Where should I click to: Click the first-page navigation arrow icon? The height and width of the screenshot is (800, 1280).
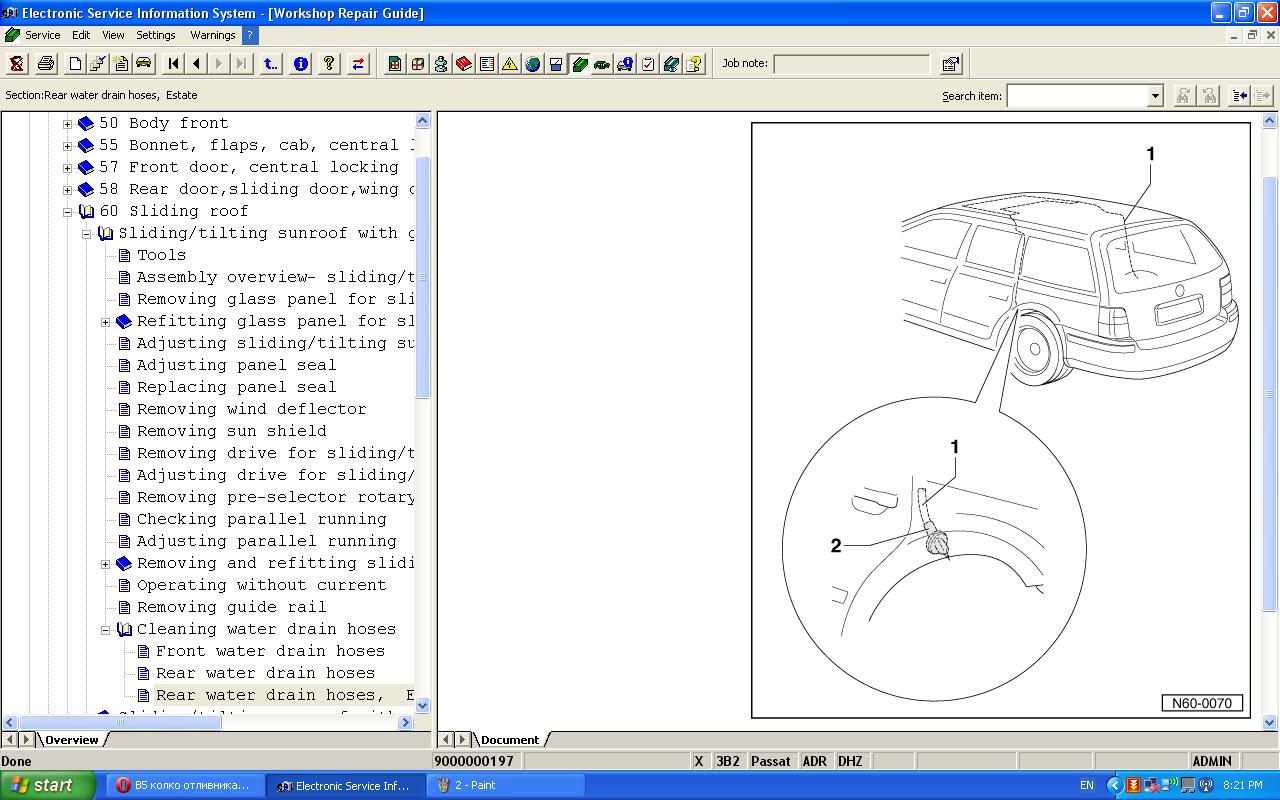point(173,64)
